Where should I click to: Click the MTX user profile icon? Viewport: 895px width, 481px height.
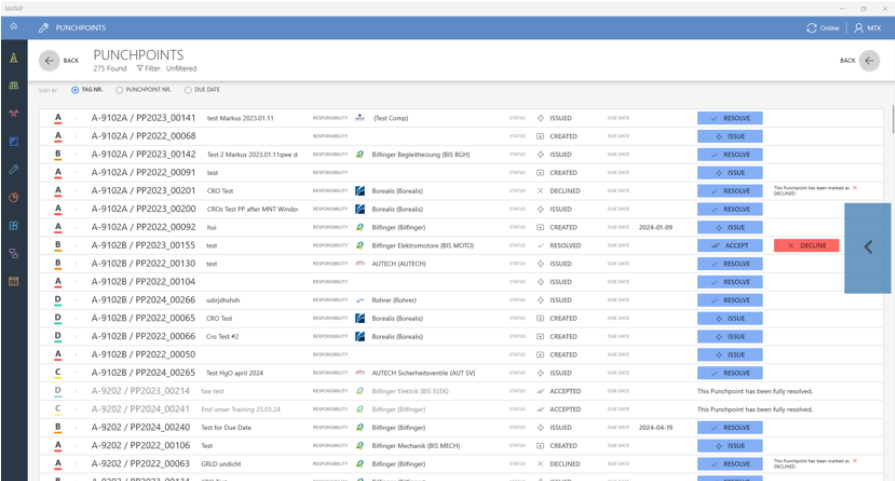859,28
